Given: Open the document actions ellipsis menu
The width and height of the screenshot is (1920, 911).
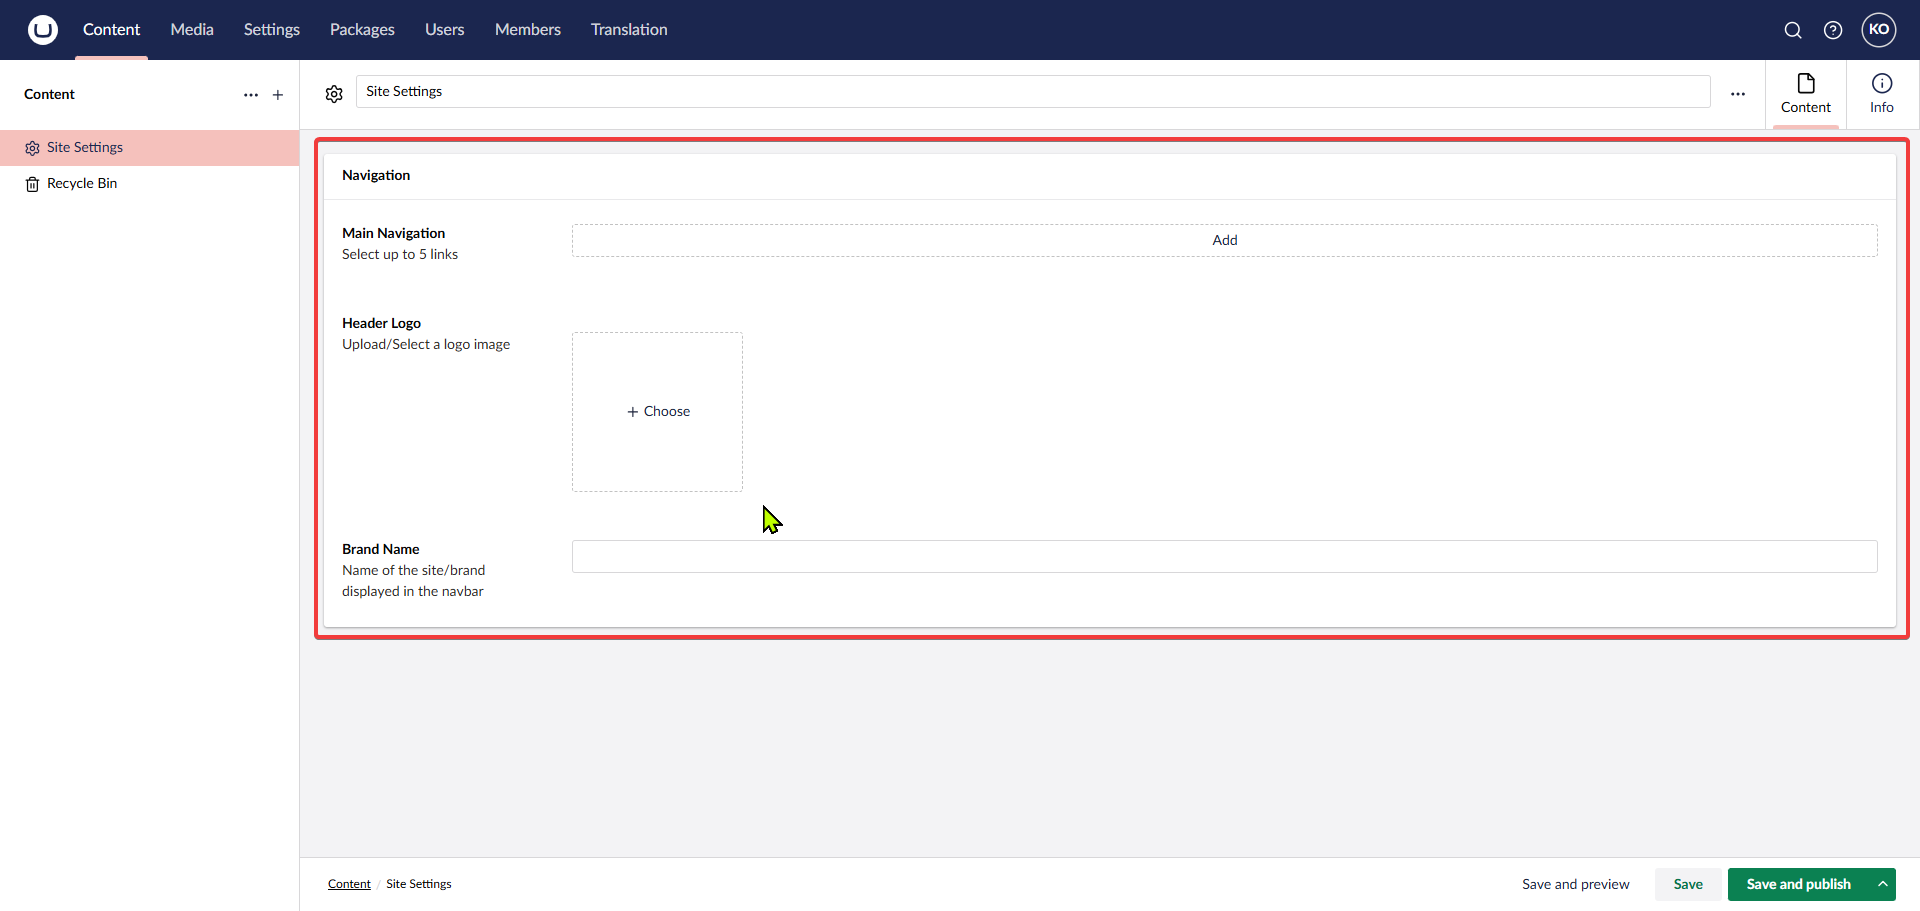Looking at the screenshot, I should pos(1738,92).
